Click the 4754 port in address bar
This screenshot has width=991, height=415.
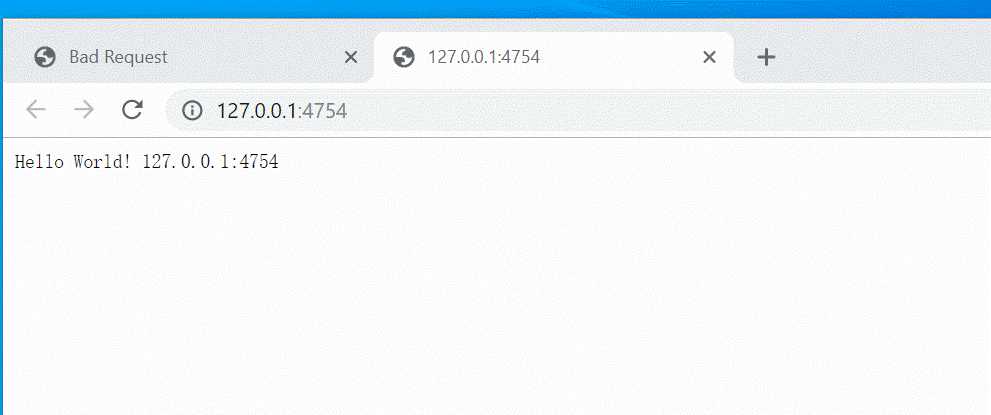point(325,111)
